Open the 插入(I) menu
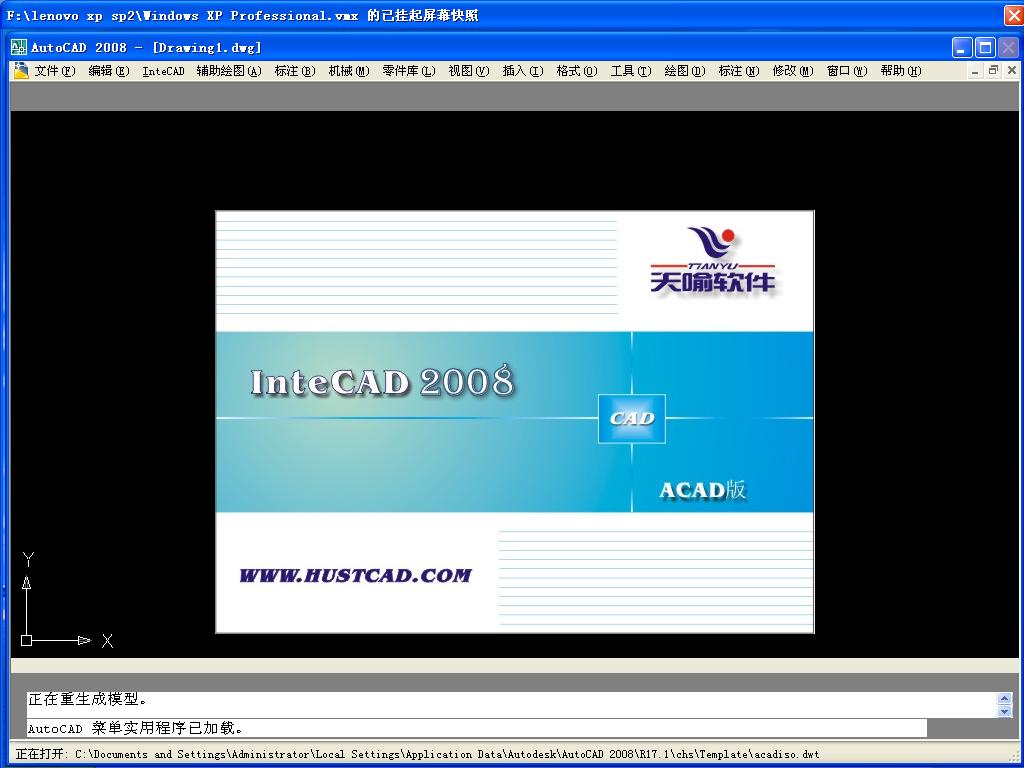The width and height of the screenshot is (1024, 768). pos(522,71)
